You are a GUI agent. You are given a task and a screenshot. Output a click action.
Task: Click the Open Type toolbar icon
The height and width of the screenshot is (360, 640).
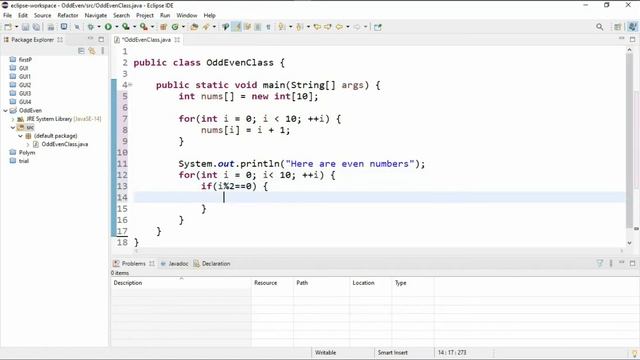[x=194, y=27]
